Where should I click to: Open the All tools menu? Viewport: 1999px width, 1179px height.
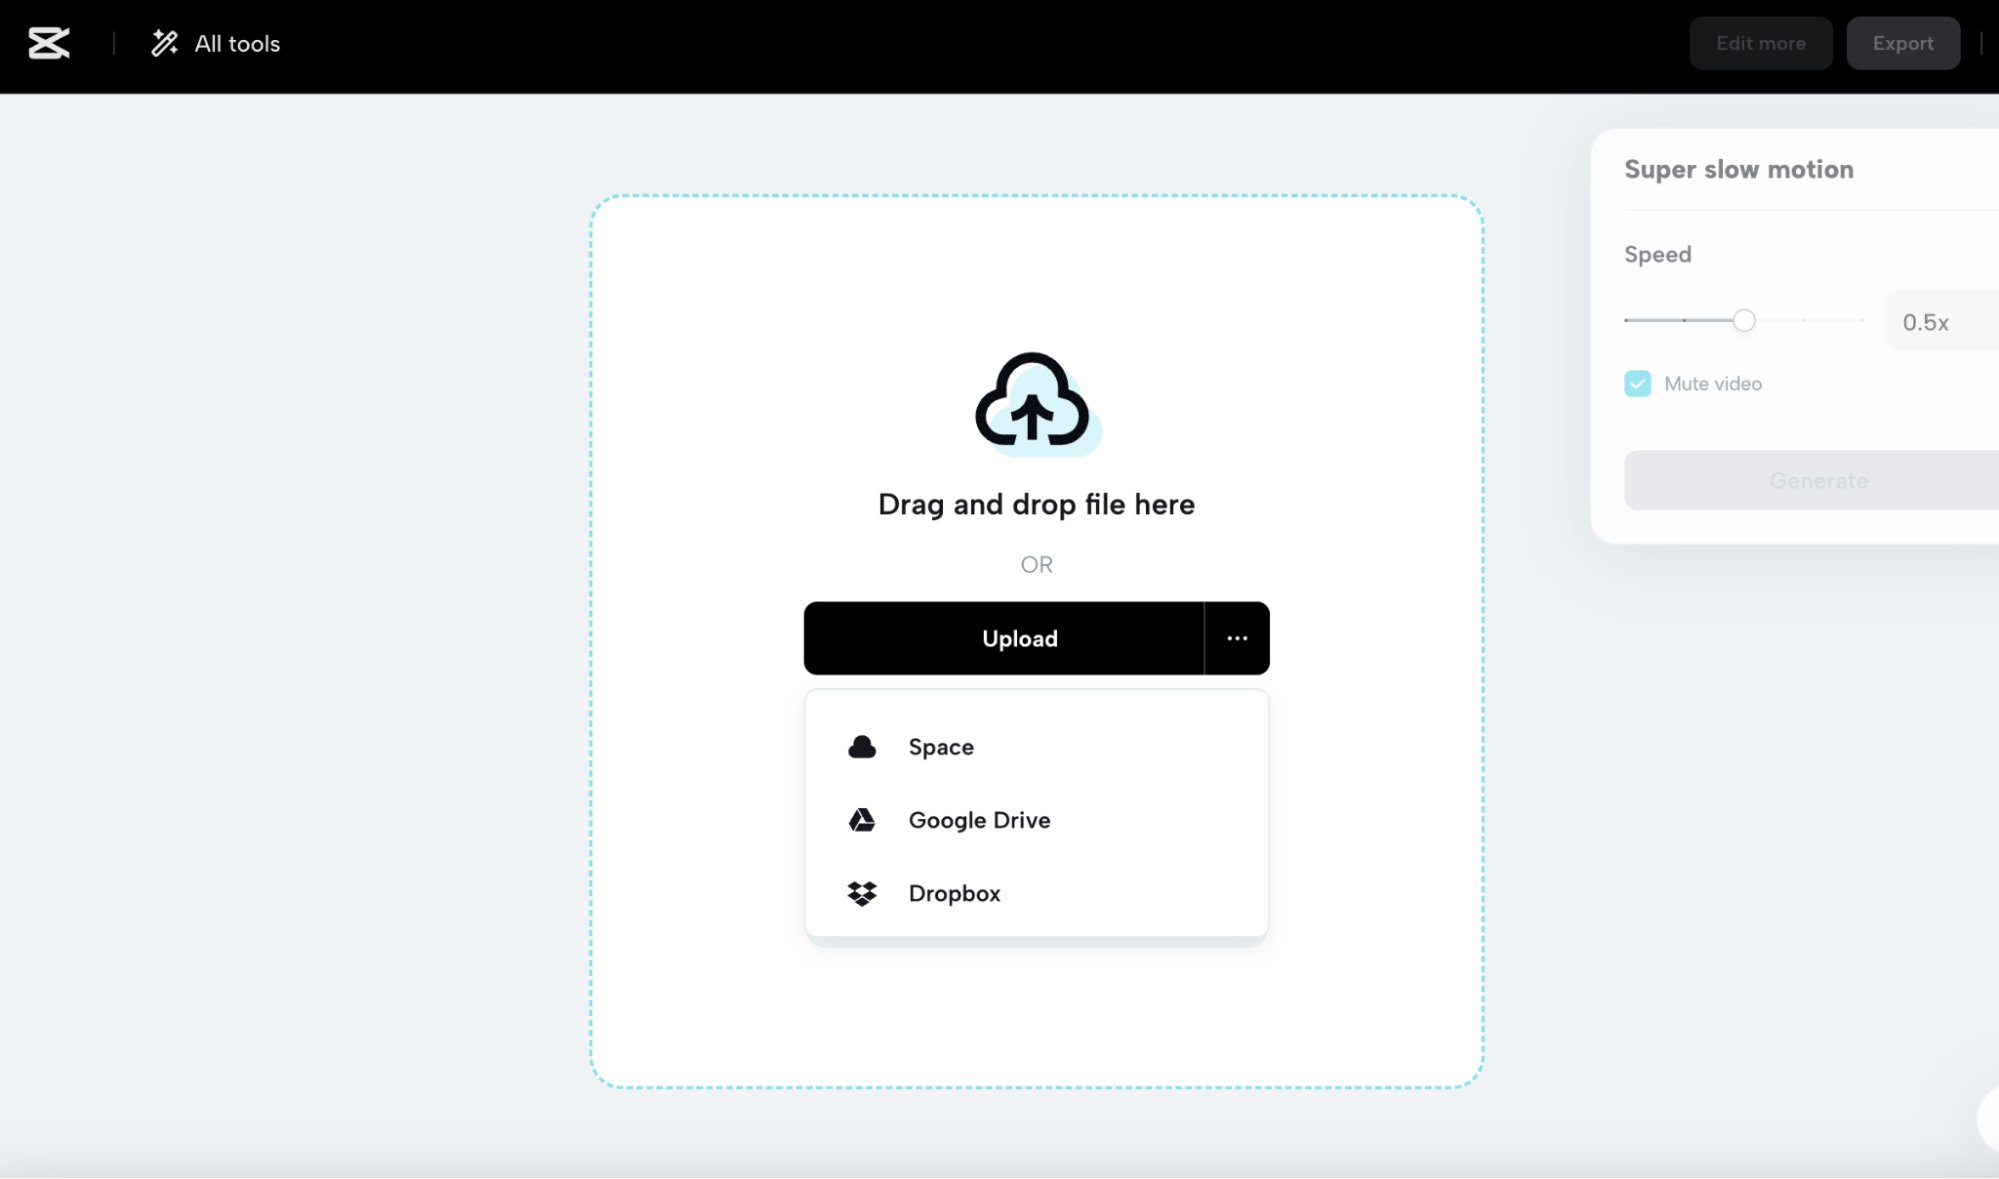[236, 43]
